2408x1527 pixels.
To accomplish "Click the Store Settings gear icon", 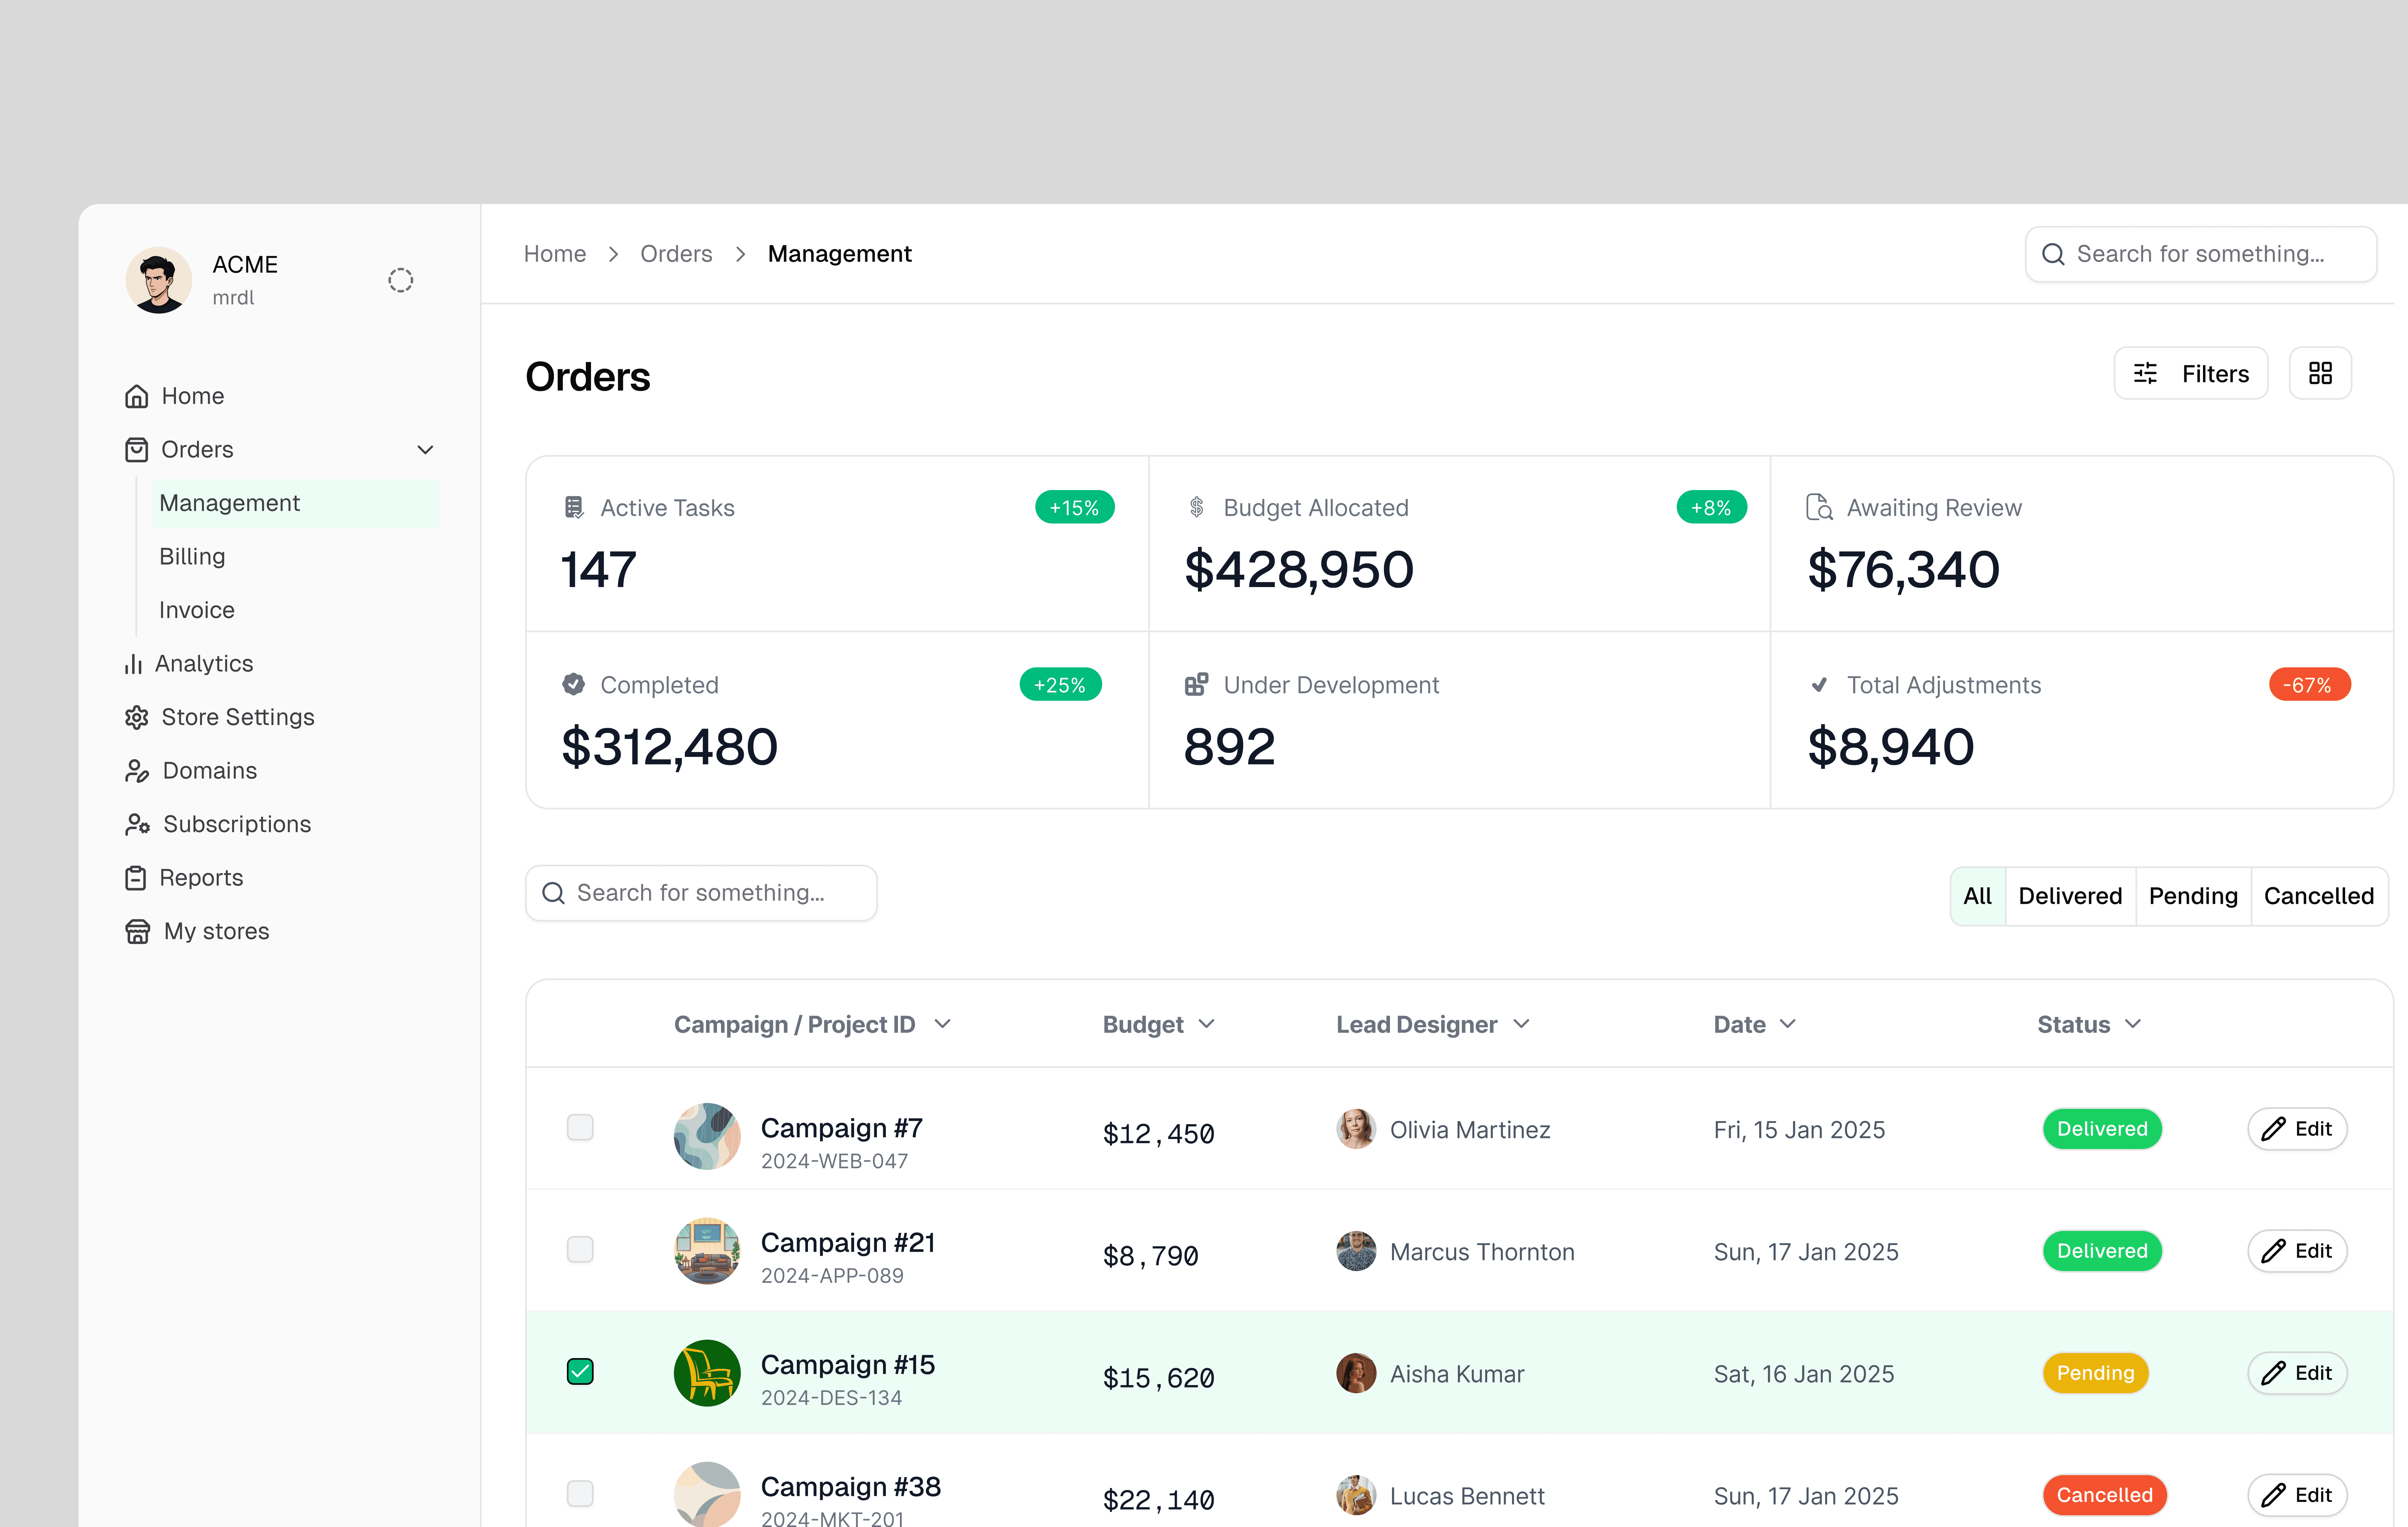I will click(137, 717).
